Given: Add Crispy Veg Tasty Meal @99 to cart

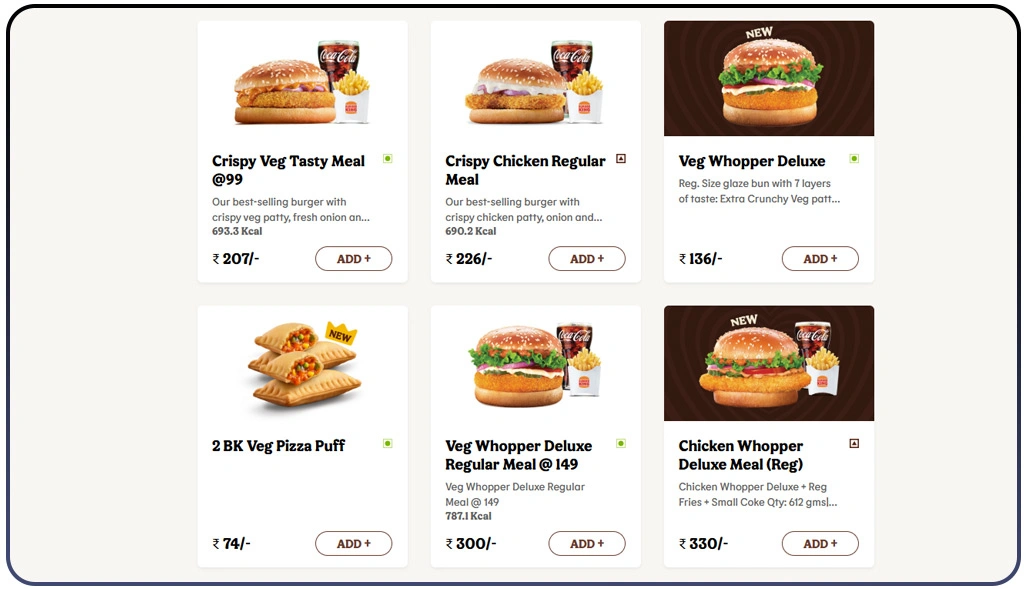Looking at the screenshot, I should point(353,259).
